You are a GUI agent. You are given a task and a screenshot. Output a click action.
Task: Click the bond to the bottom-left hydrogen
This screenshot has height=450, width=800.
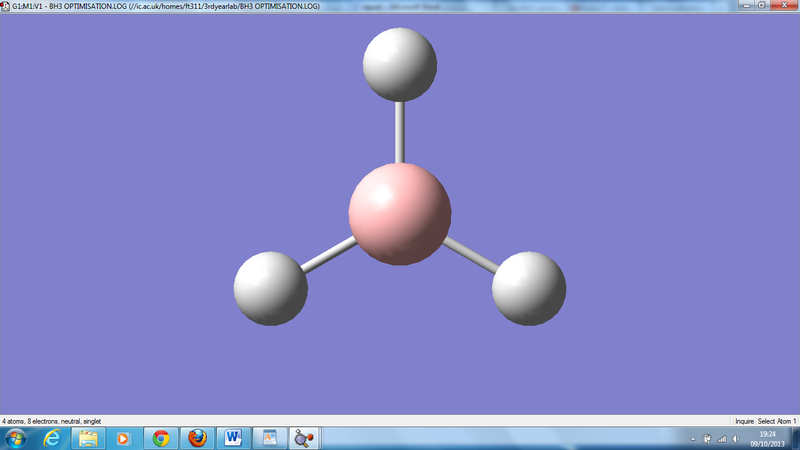point(329,254)
